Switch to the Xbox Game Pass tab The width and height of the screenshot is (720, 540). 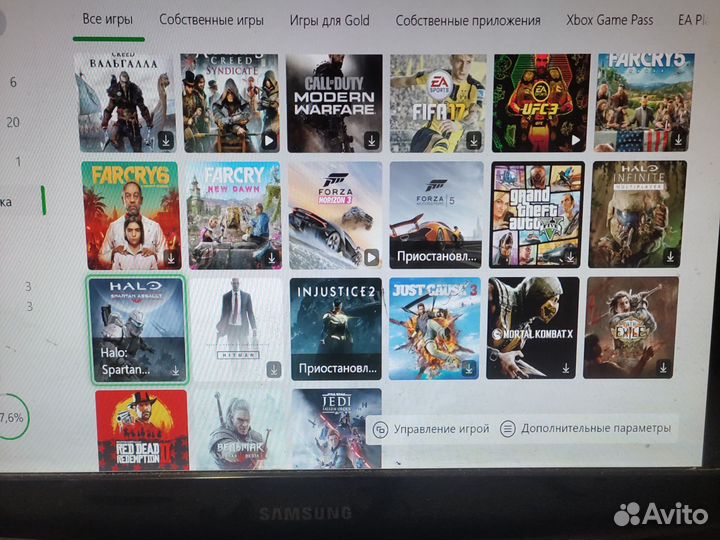tap(609, 20)
